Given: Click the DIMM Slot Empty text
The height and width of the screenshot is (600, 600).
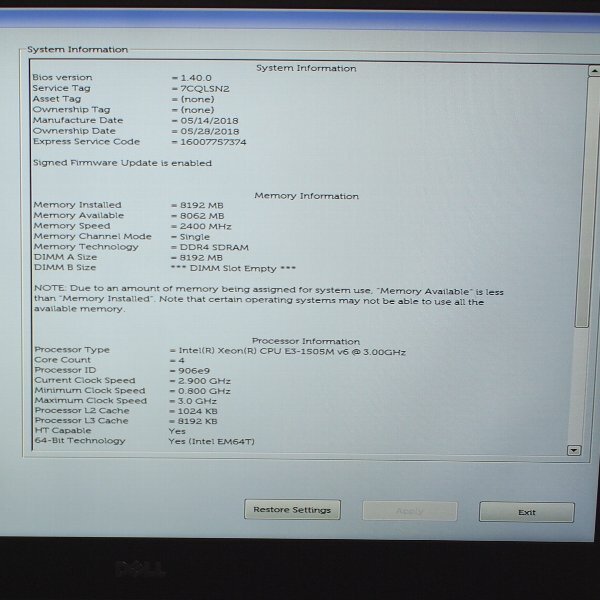Looking at the screenshot, I should [x=233, y=268].
